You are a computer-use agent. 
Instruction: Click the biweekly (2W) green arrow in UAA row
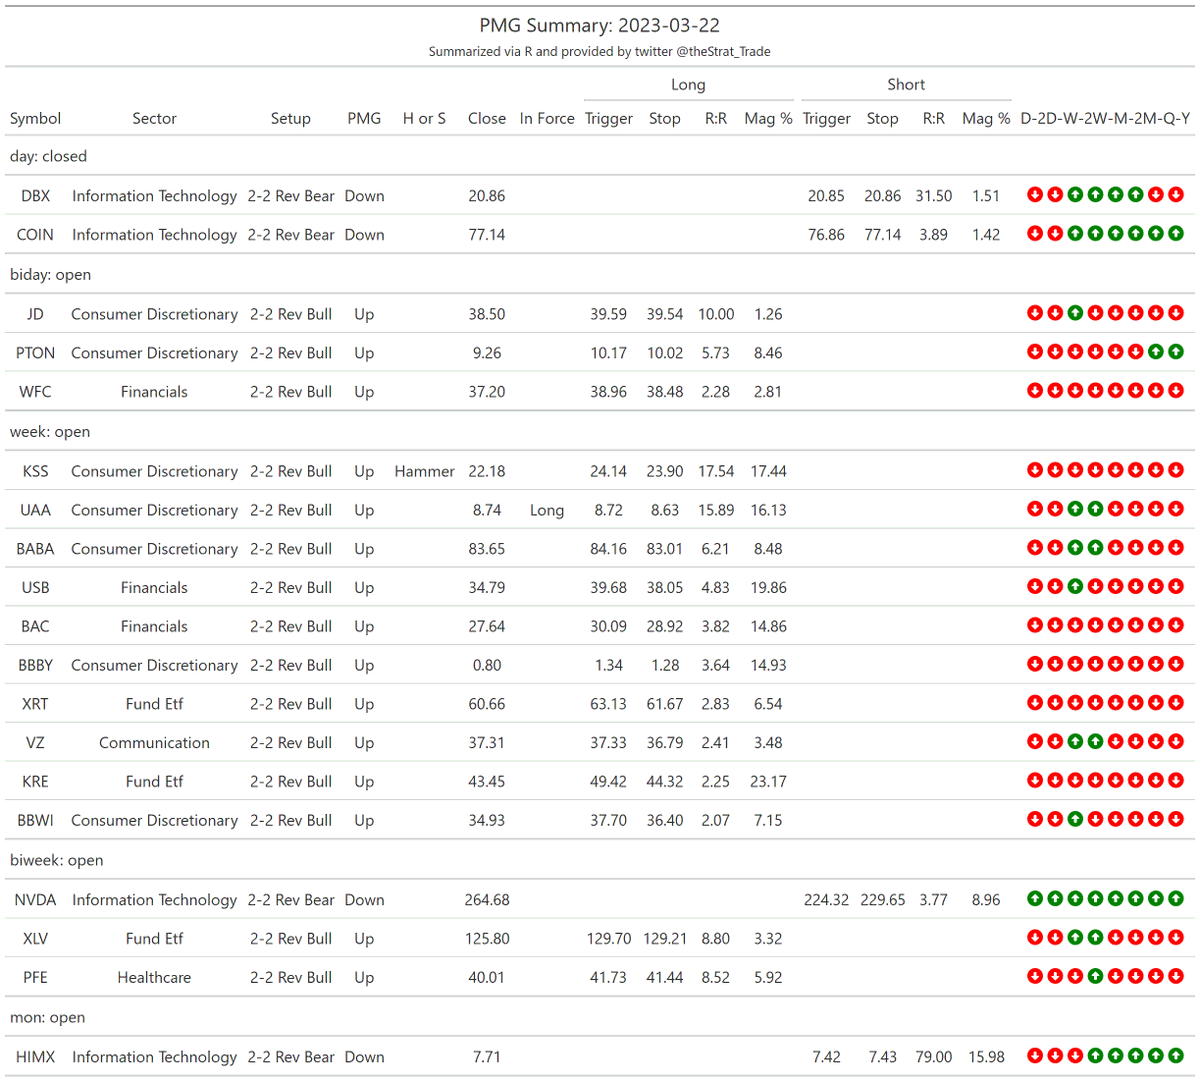(x=1095, y=508)
